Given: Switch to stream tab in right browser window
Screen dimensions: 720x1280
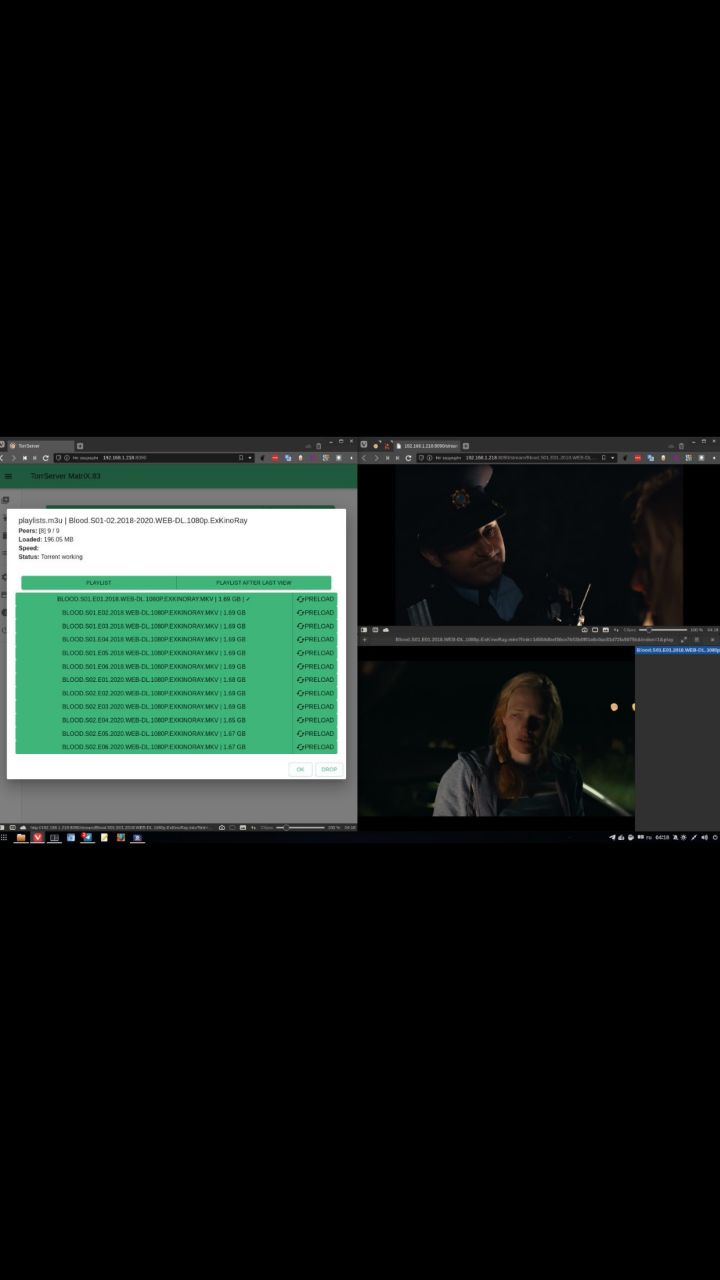Looking at the screenshot, I should 427,445.
